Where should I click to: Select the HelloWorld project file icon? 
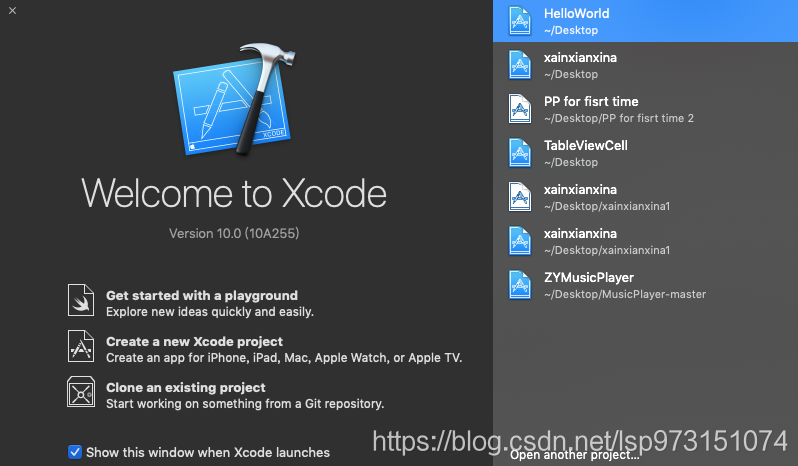click(x=520, y=21)
